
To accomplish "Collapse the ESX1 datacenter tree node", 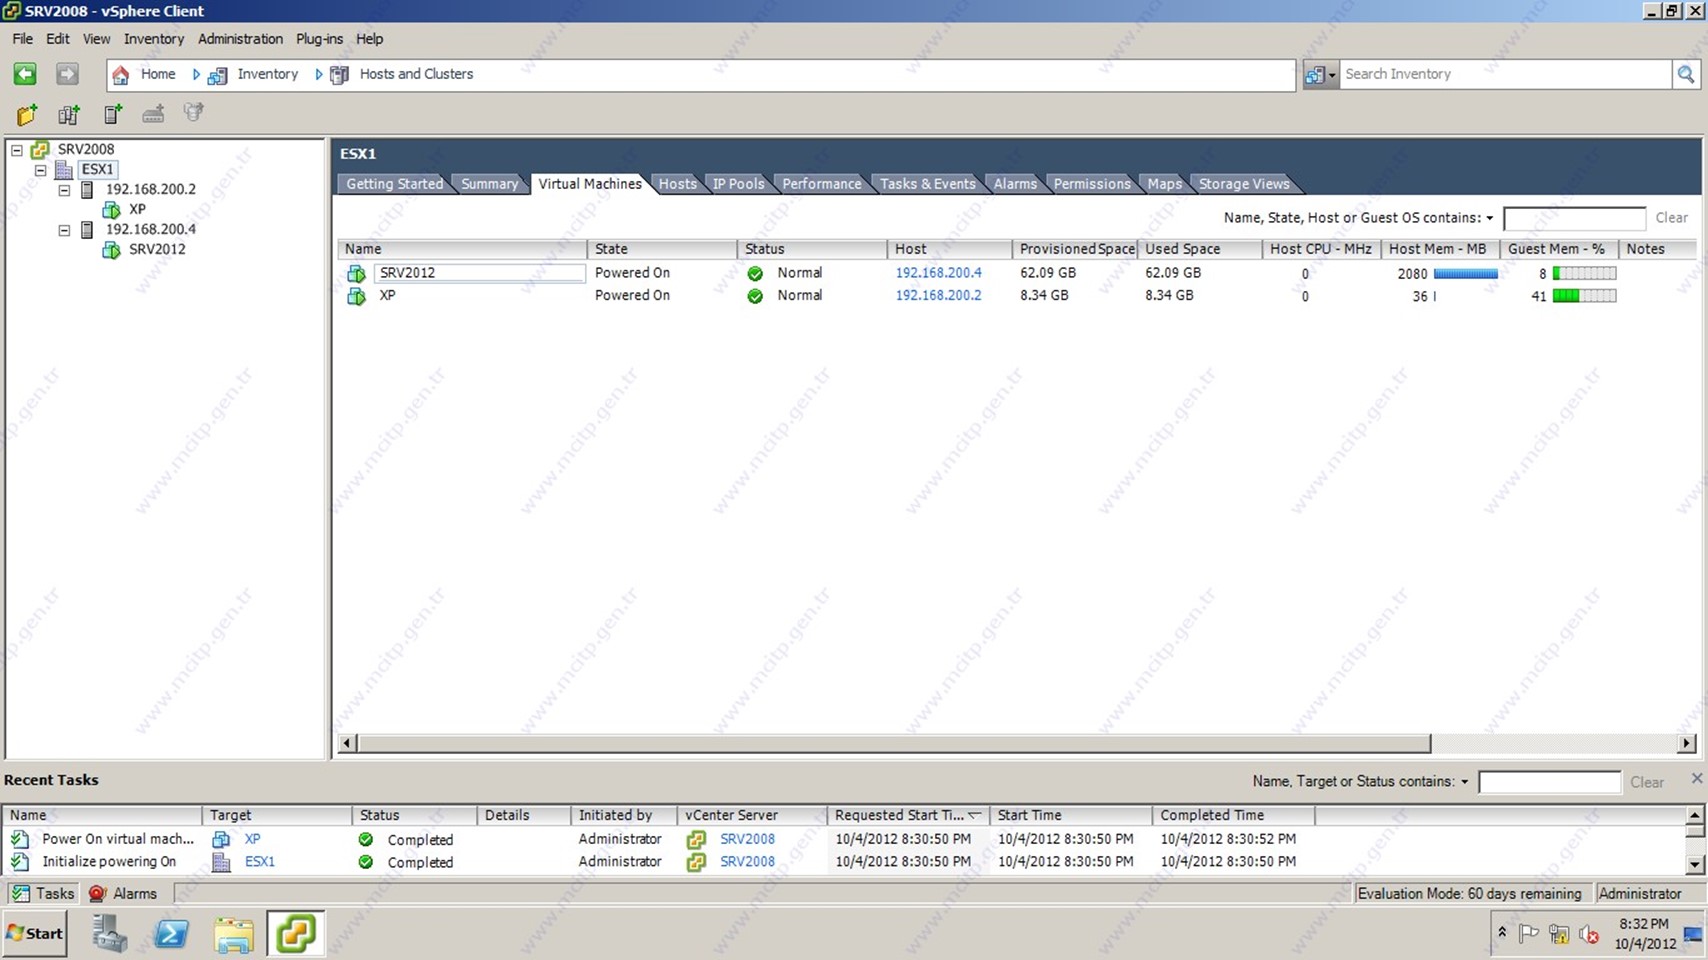I will (x=41, y=170).
